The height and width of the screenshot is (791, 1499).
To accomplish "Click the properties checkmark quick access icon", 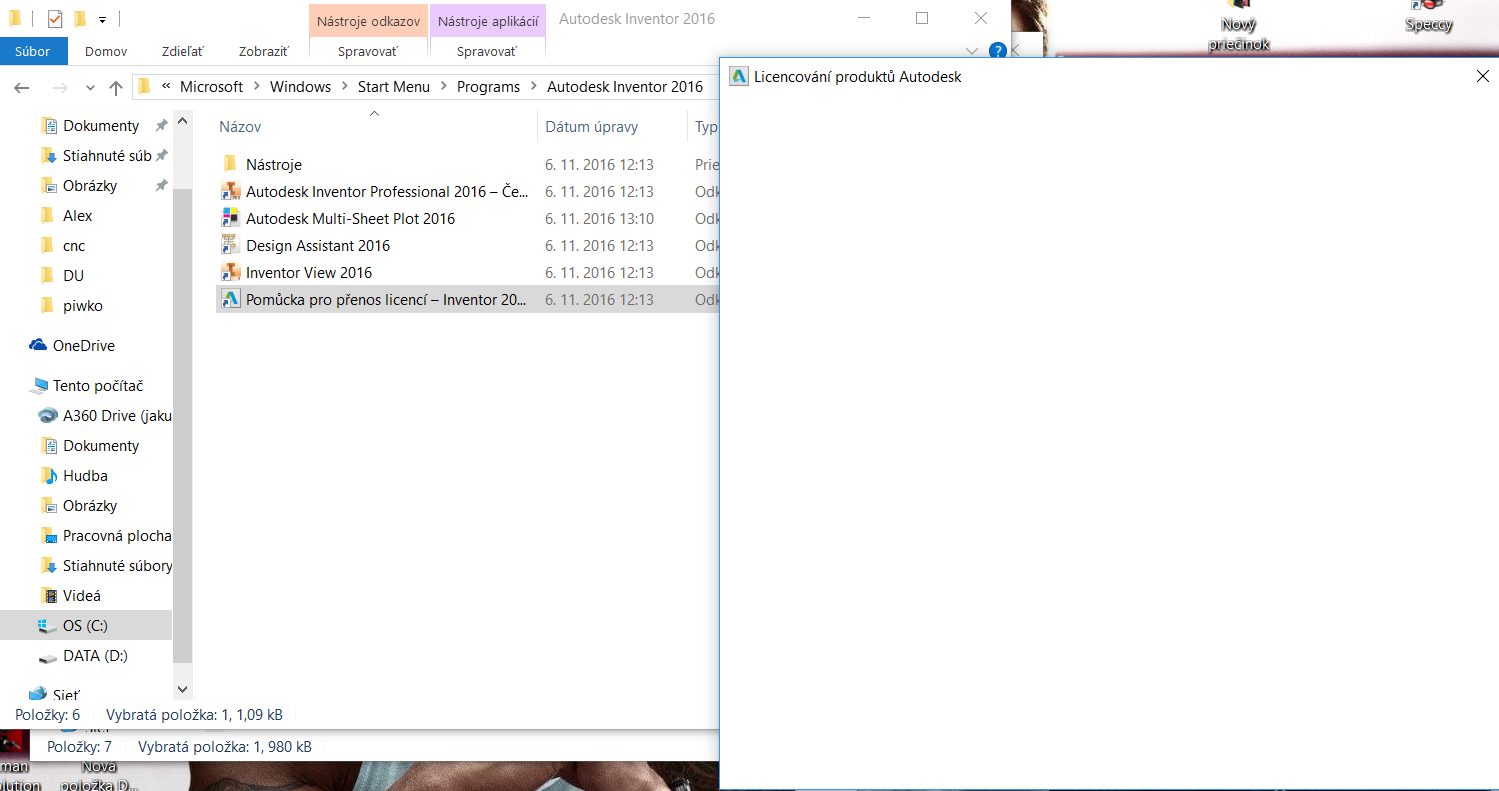I will (55, 19).
